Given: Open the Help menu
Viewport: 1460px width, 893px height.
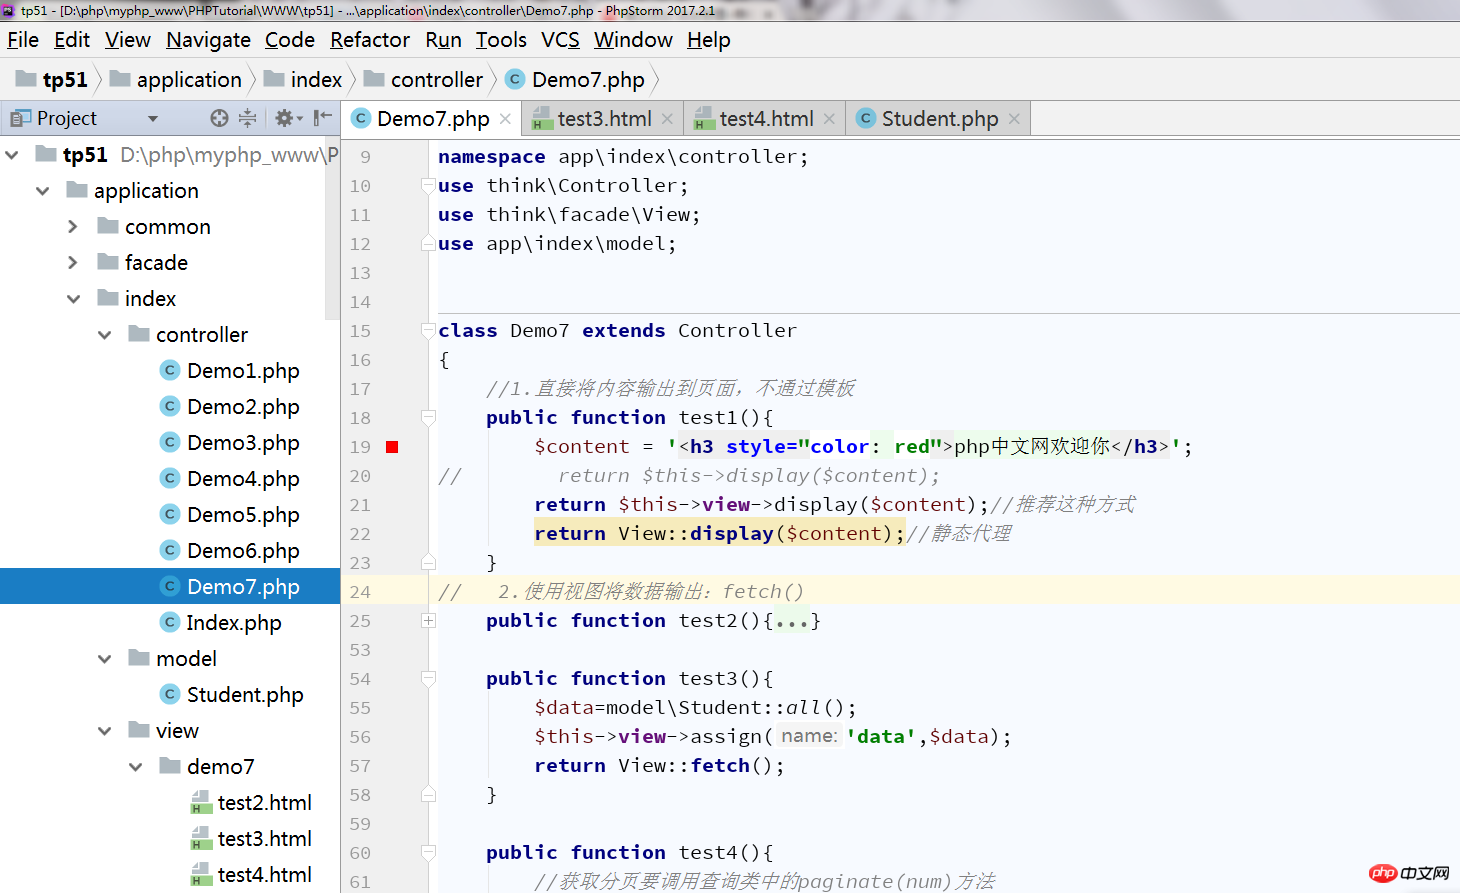Looking at the screenshot, I should tap(709, 40).
